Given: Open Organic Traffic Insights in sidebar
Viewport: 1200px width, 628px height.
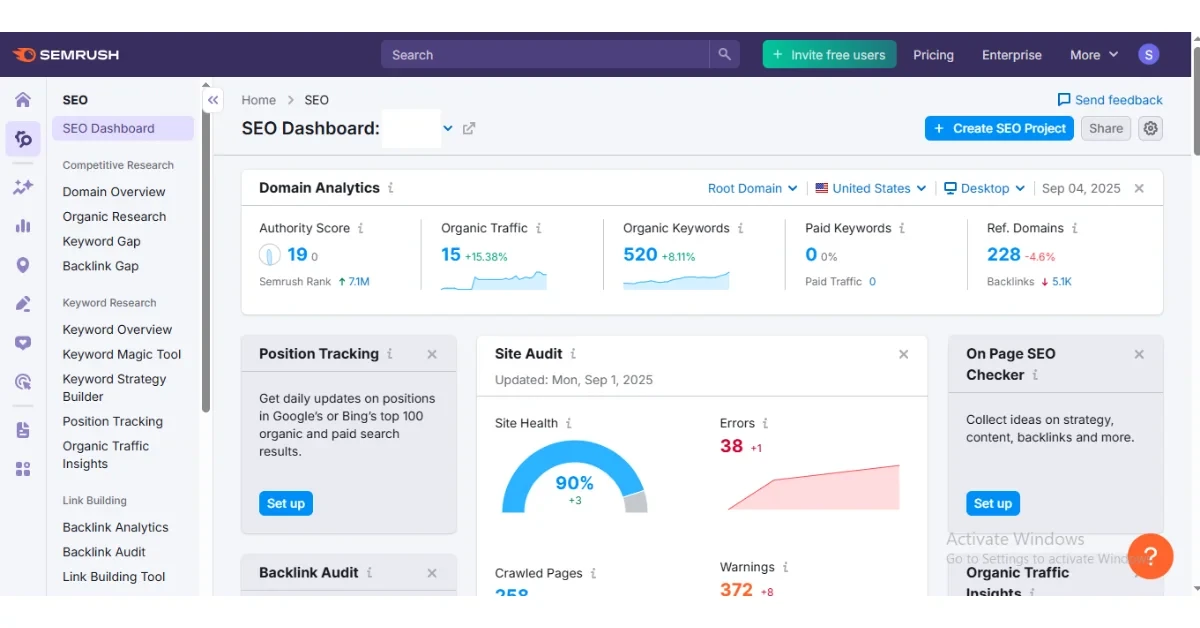Looking at the screenshot, I should 106,455.
